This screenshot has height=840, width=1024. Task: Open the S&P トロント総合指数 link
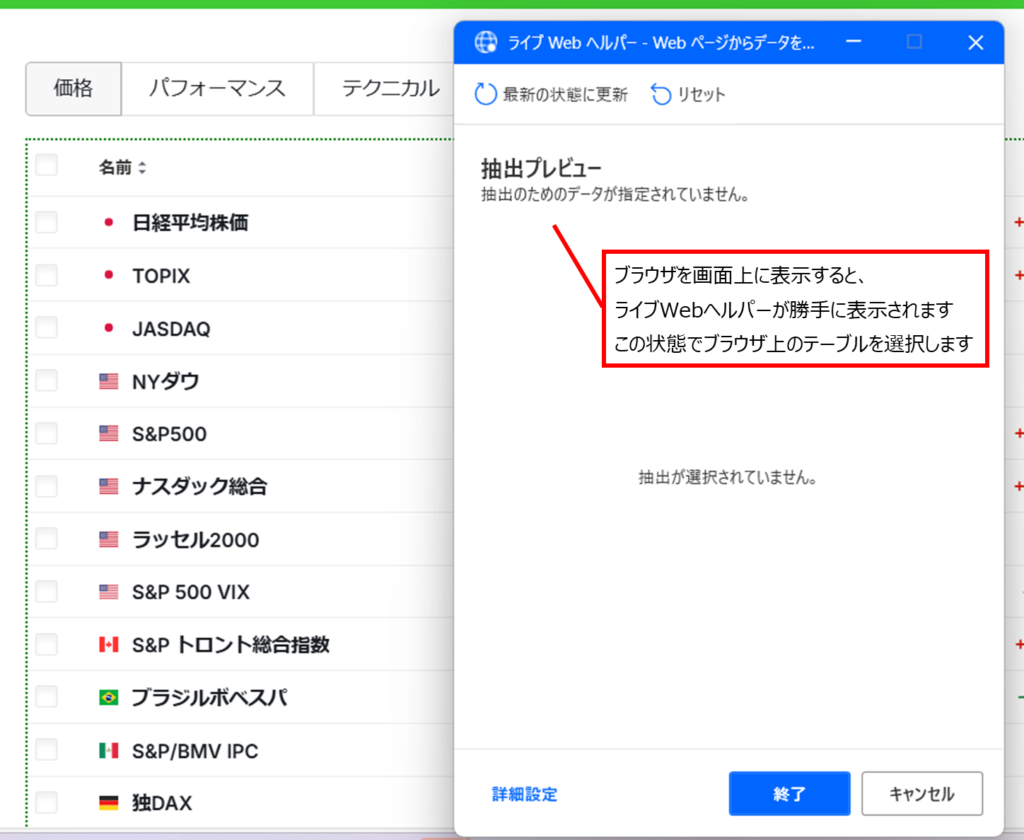click(231, 645)
